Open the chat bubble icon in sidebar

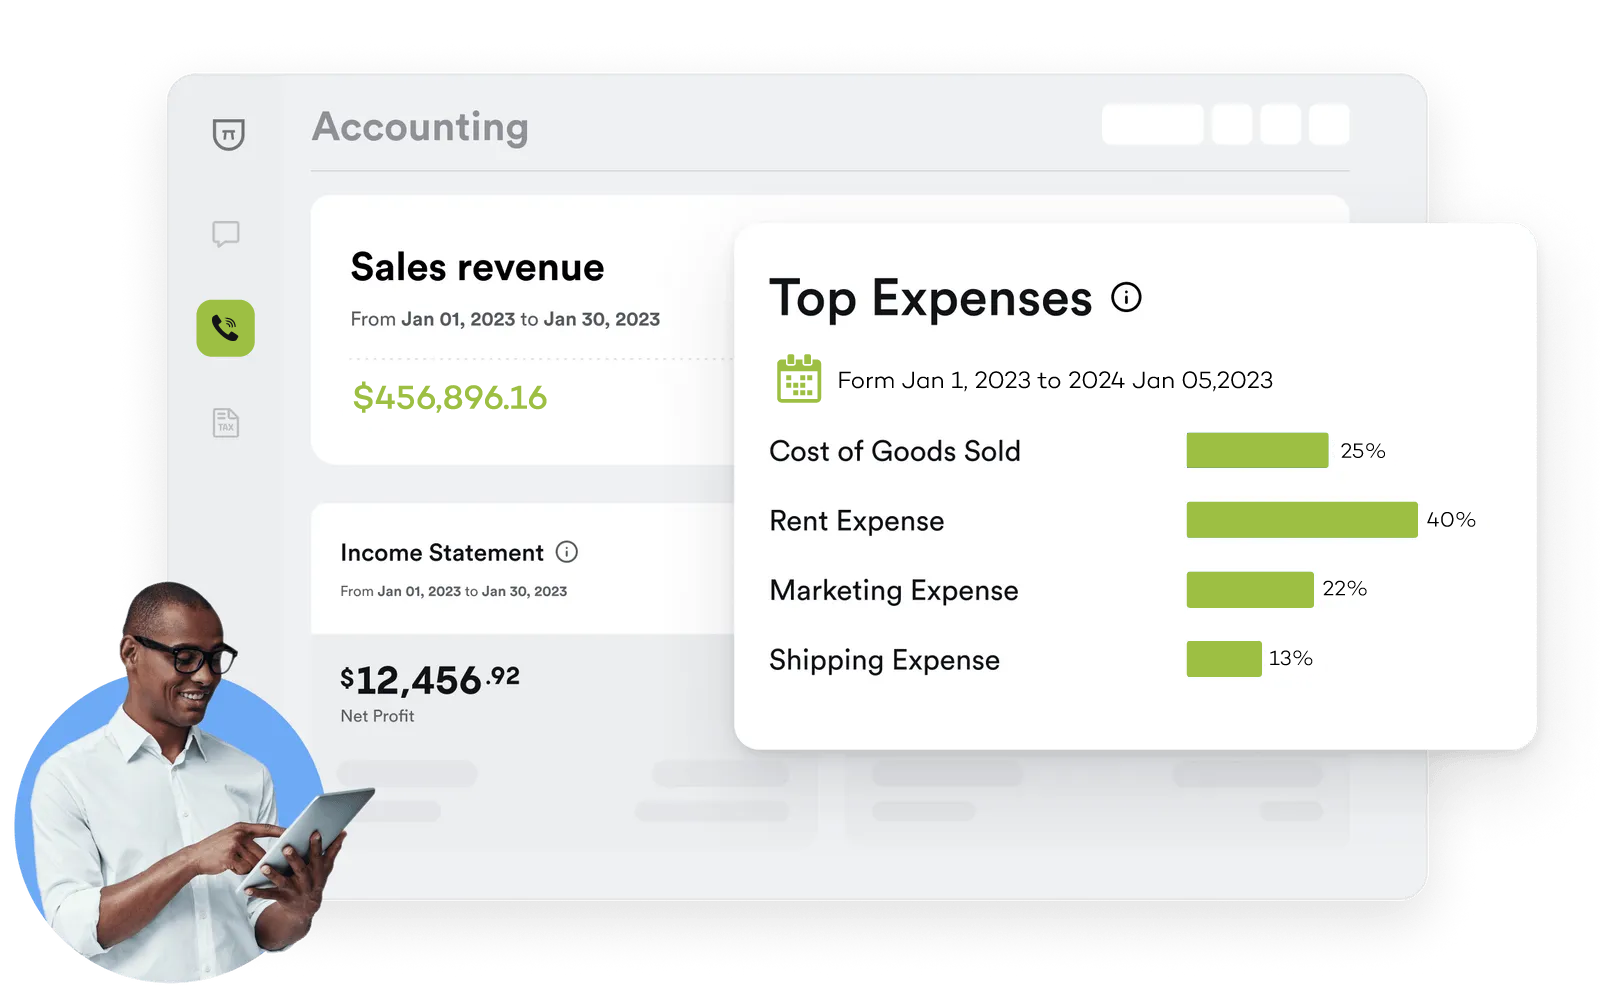[x=226, y=234]
